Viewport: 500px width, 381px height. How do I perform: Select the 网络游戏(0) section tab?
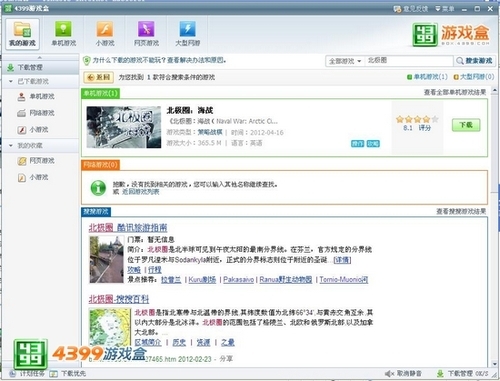click(x=100, y=165)
